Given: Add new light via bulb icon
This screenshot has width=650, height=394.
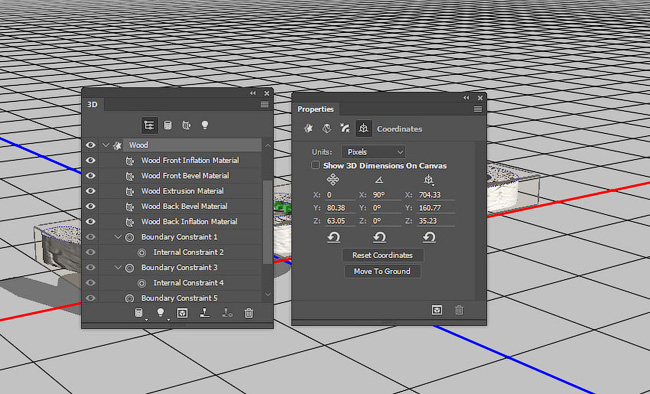Looking at the screenshot, I should tap(160, 313).
